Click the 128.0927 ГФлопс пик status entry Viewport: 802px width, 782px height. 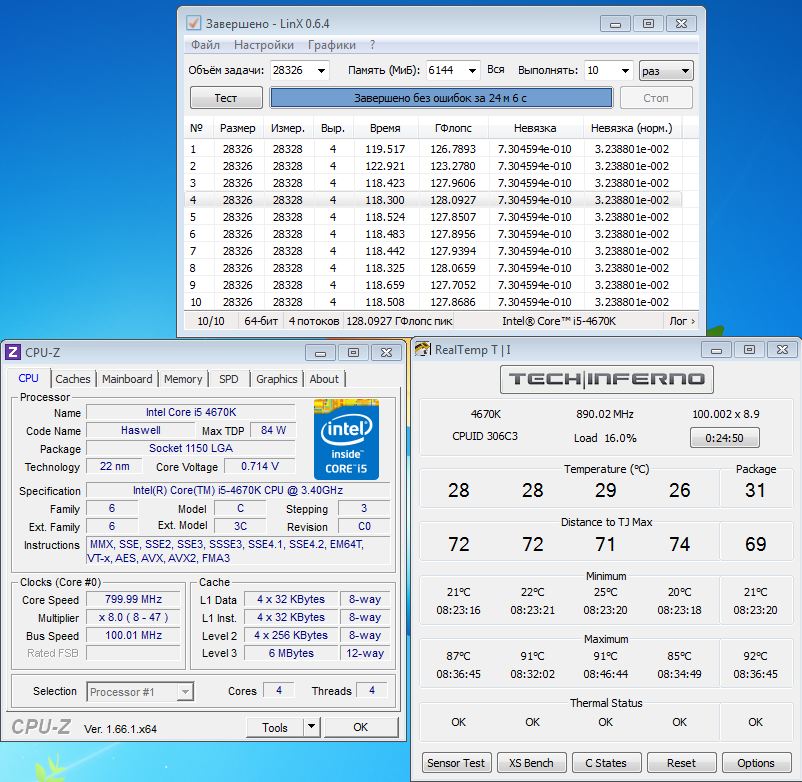pos(399,321)
